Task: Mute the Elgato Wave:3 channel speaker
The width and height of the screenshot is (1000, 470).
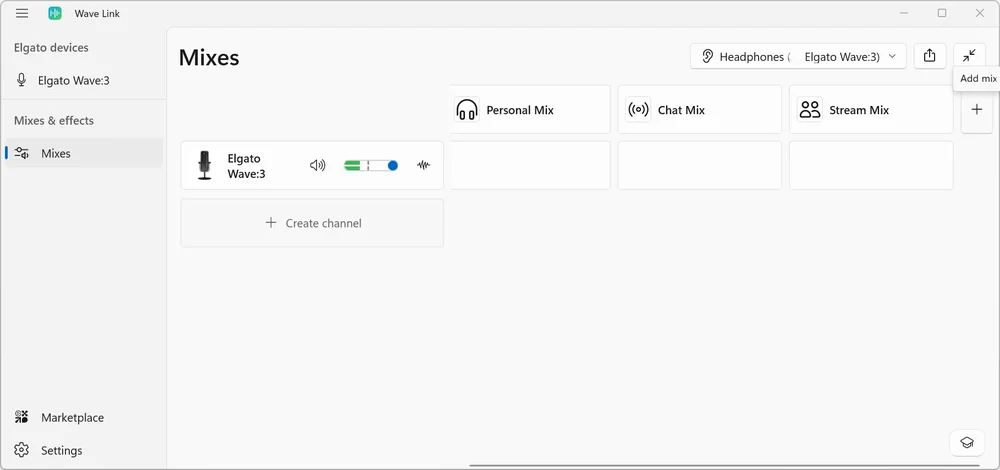Action: [x=318, y=165]
